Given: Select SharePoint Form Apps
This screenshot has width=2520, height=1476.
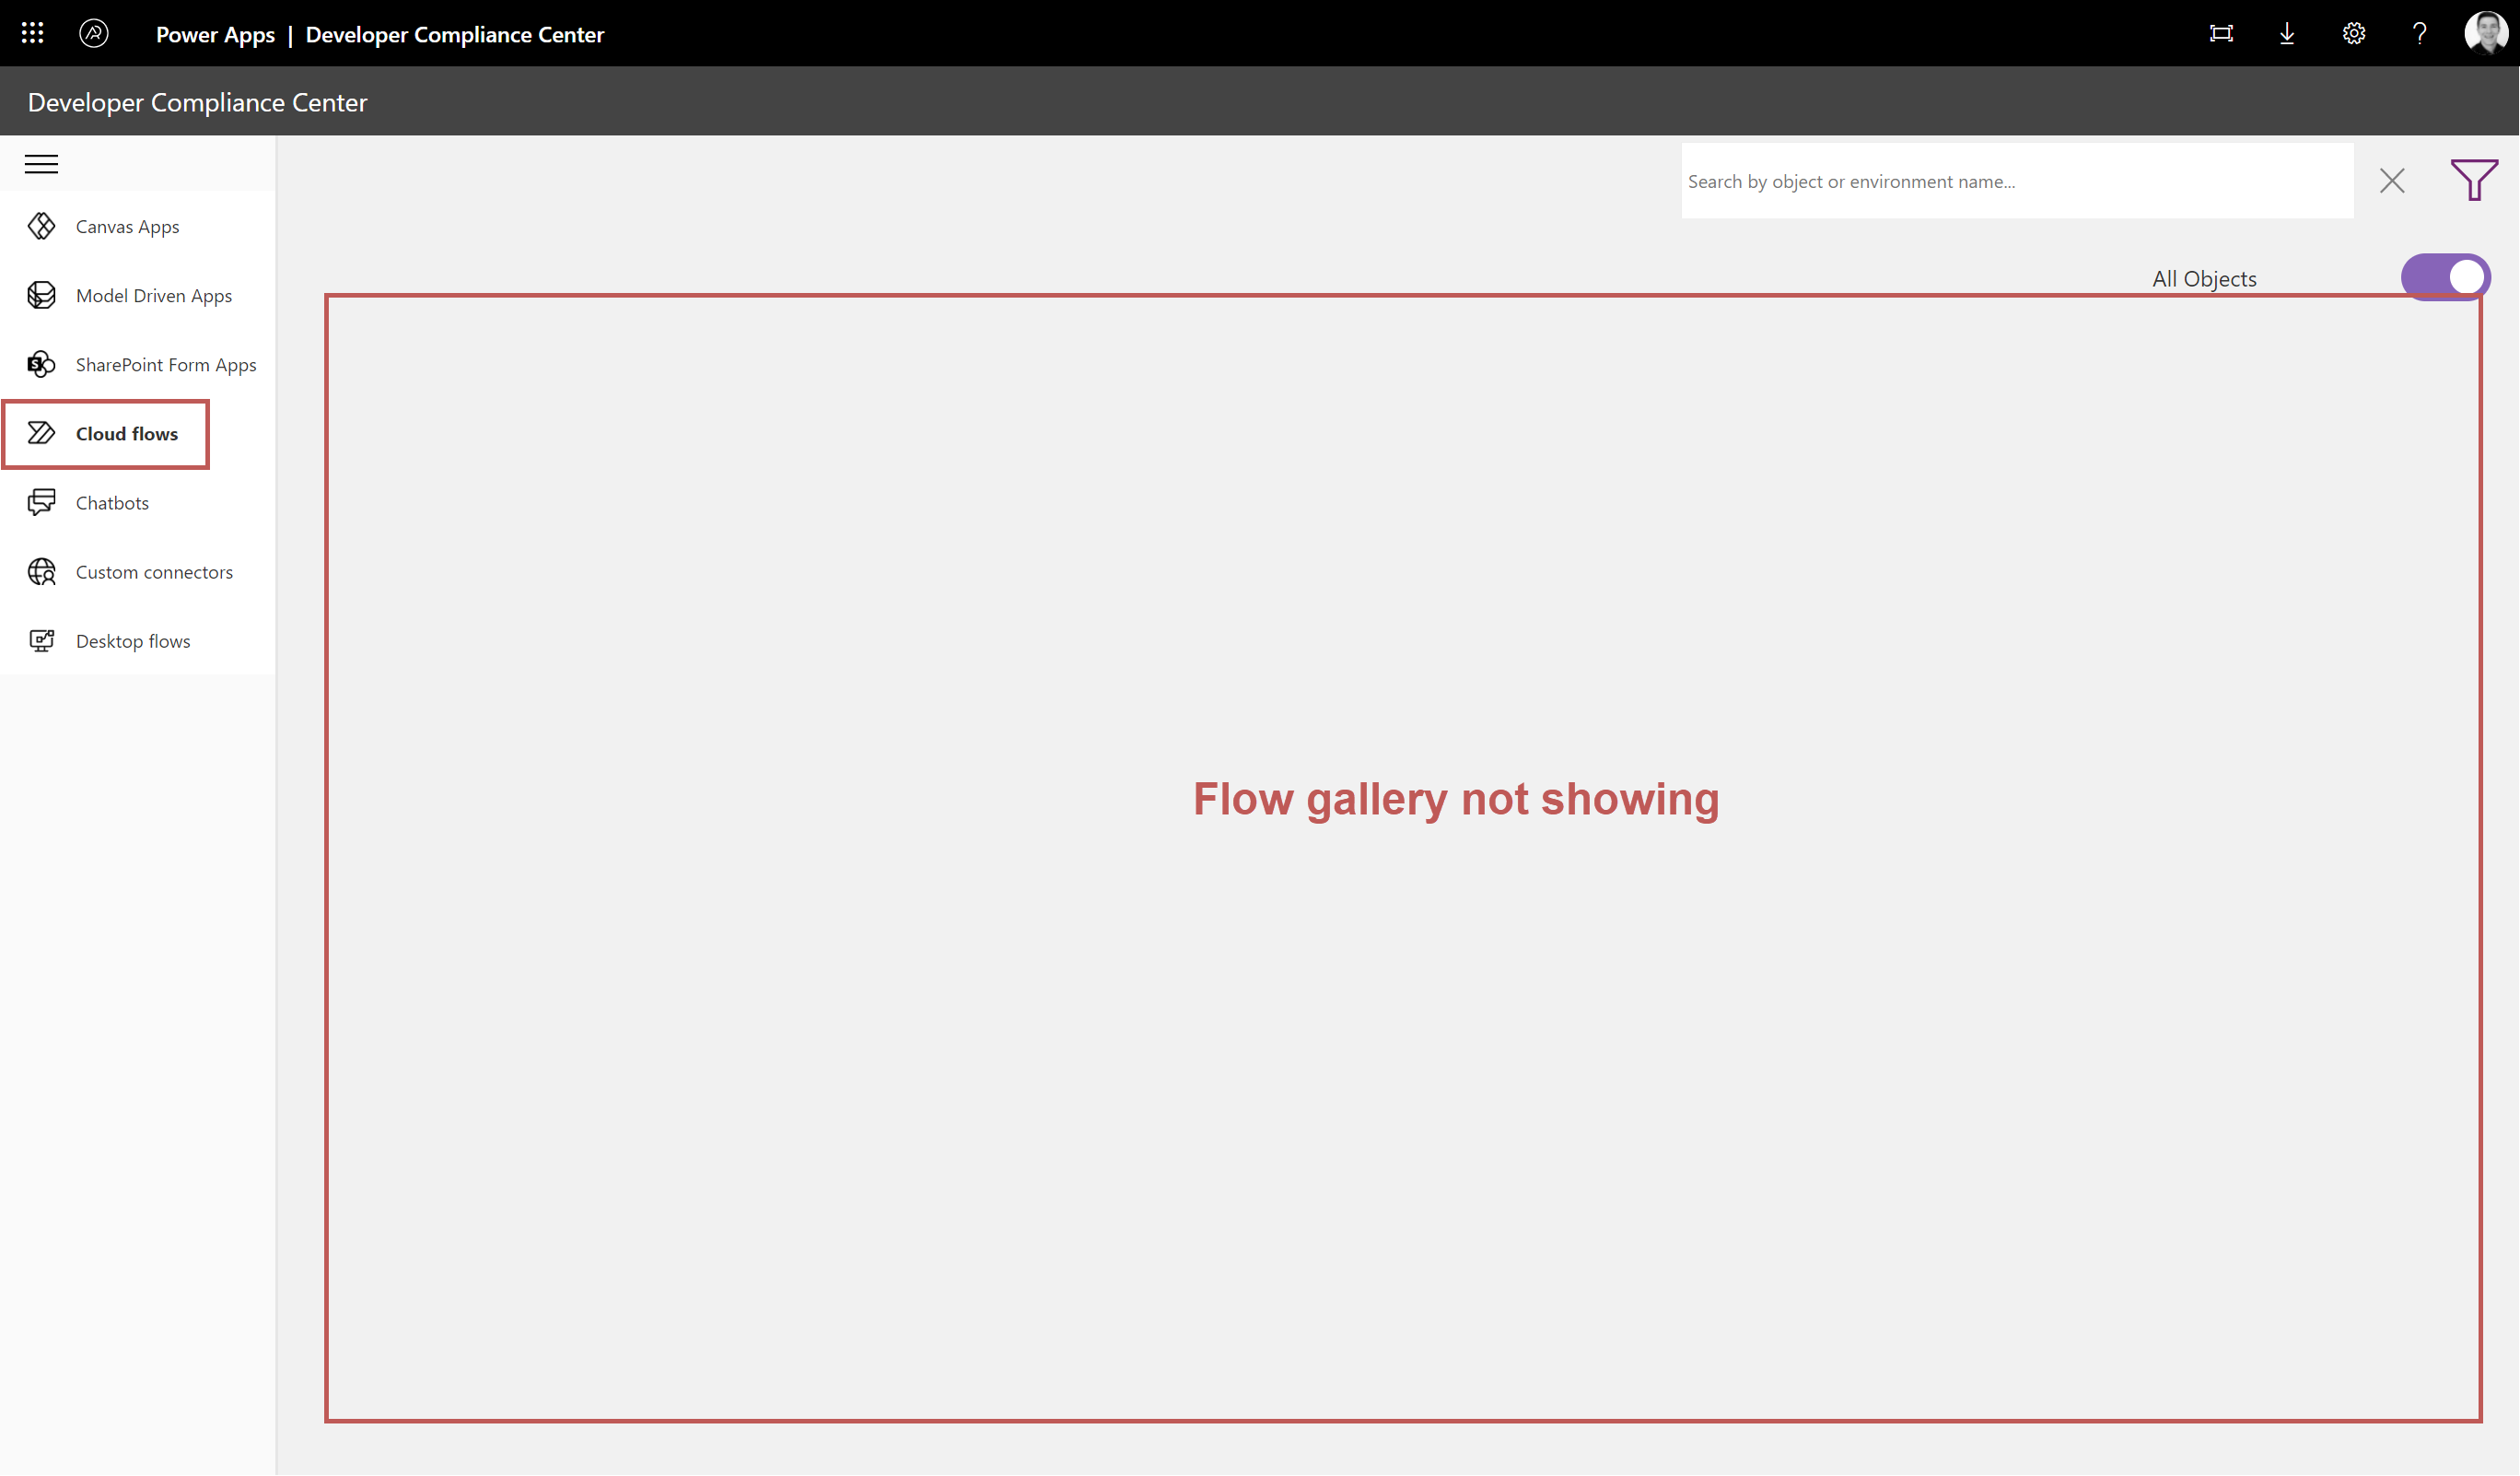Looking at the screenshot, I should coord(165,364).
